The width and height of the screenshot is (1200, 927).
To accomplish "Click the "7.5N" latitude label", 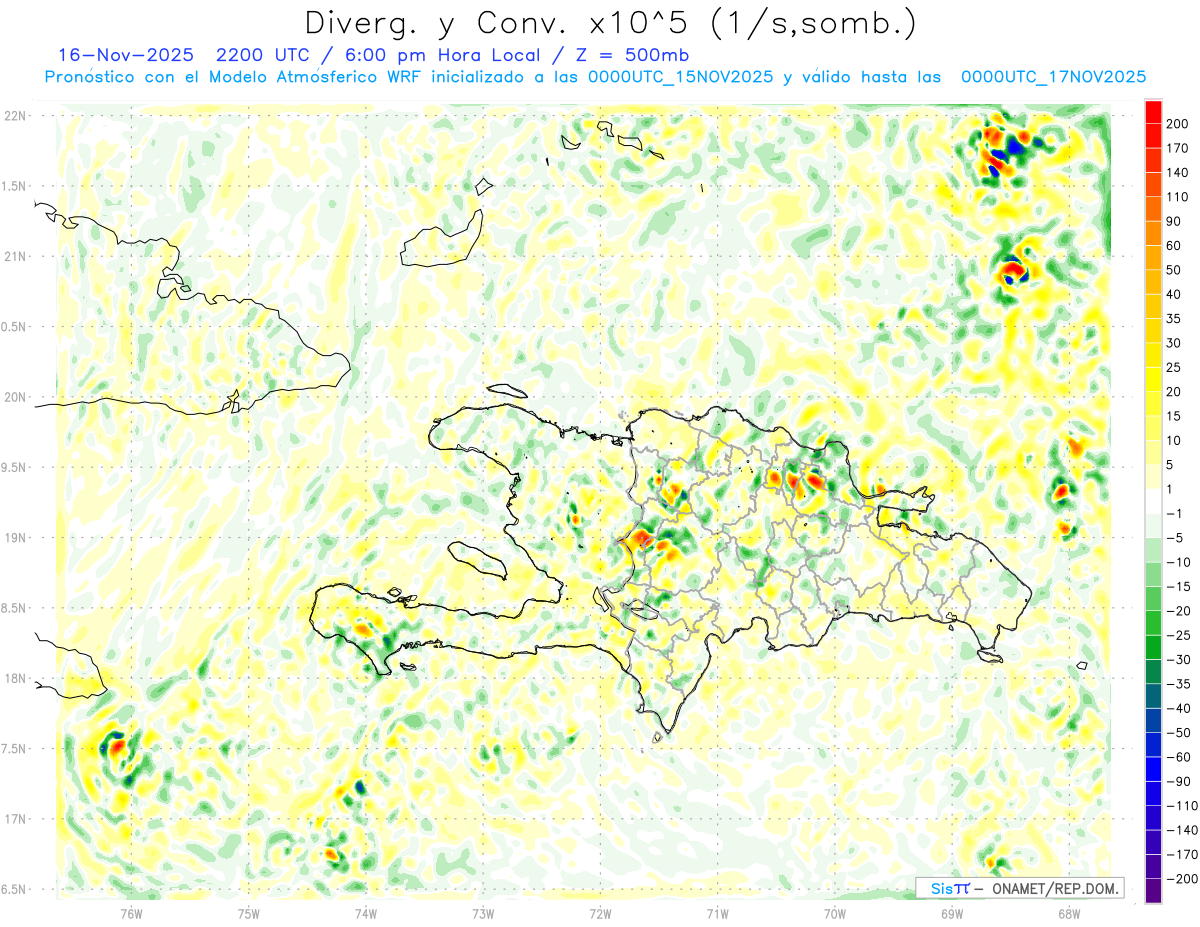I will [x=15, y=748].
